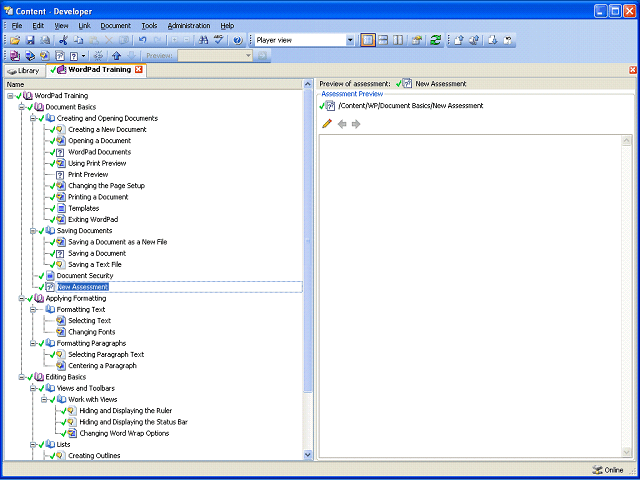
Task: Click the New Assessment name edit field
Action: click(x=180, y=287)
